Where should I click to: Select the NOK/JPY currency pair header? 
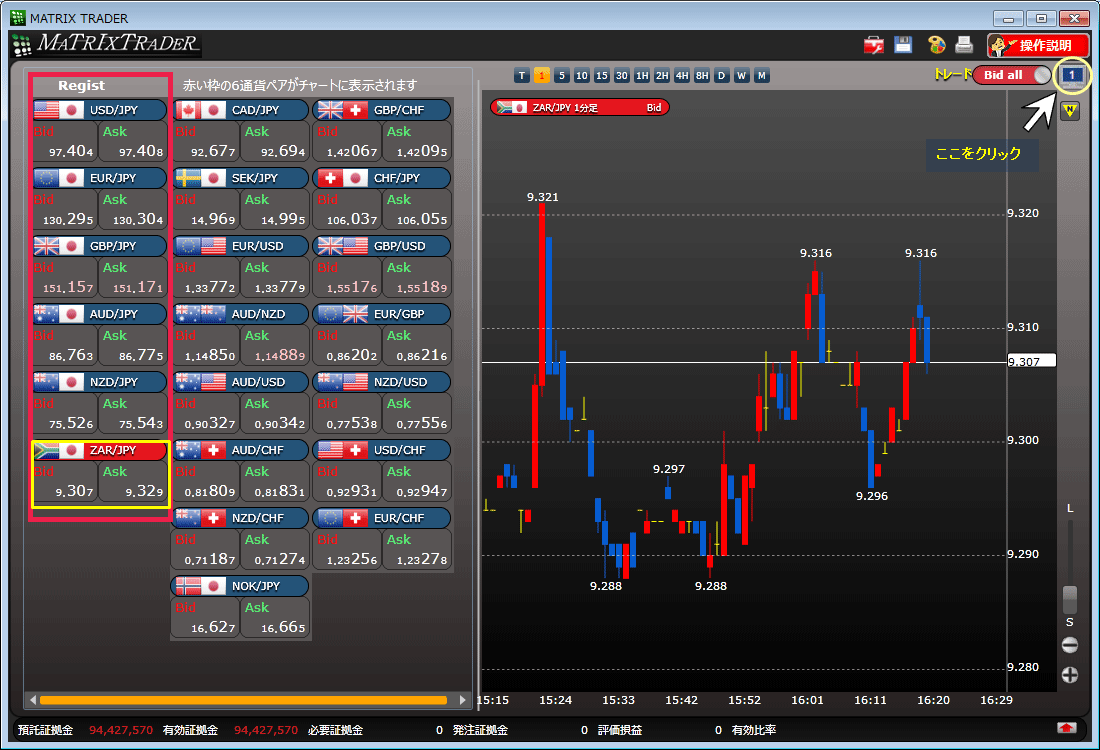pos(241,587)
